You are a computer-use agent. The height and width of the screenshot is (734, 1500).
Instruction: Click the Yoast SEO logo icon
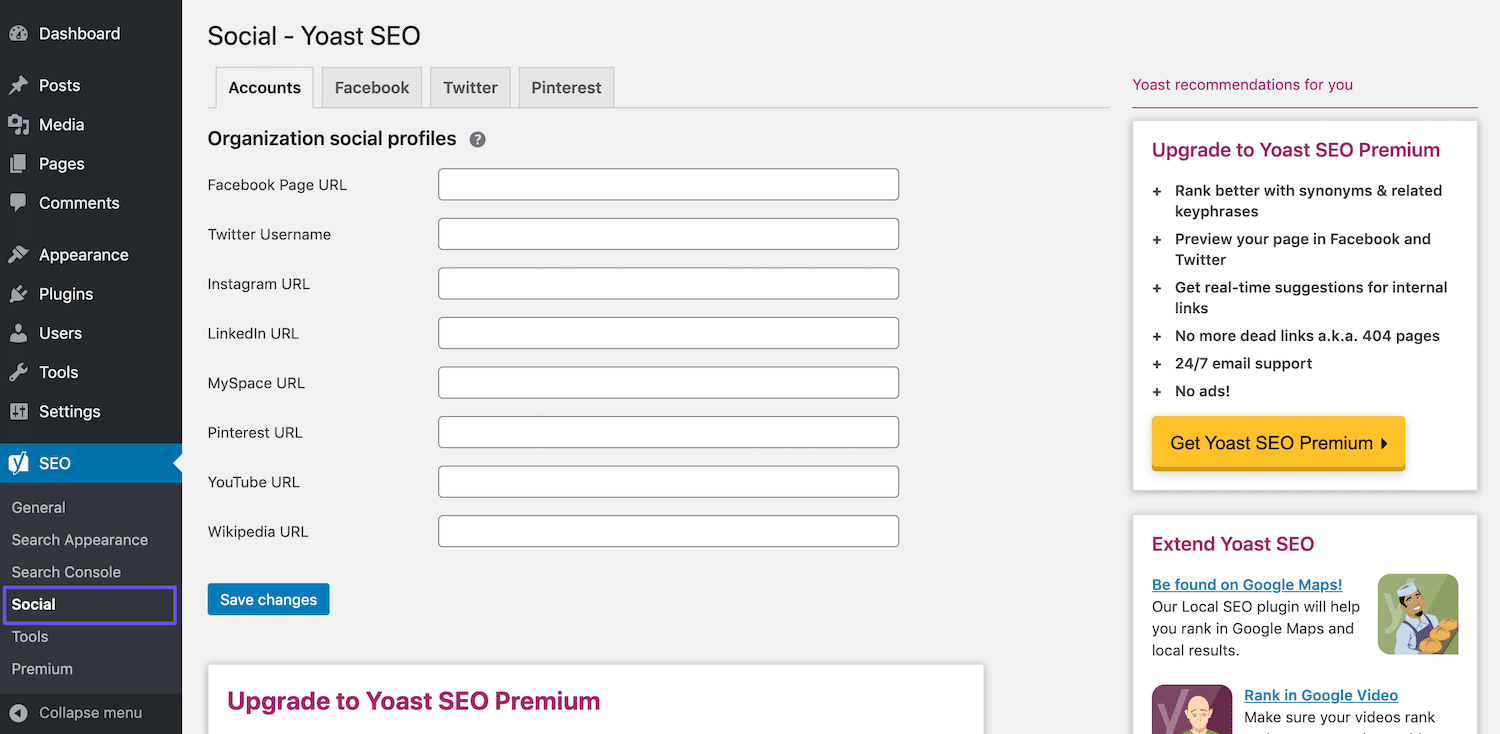(x=20, y=463)
